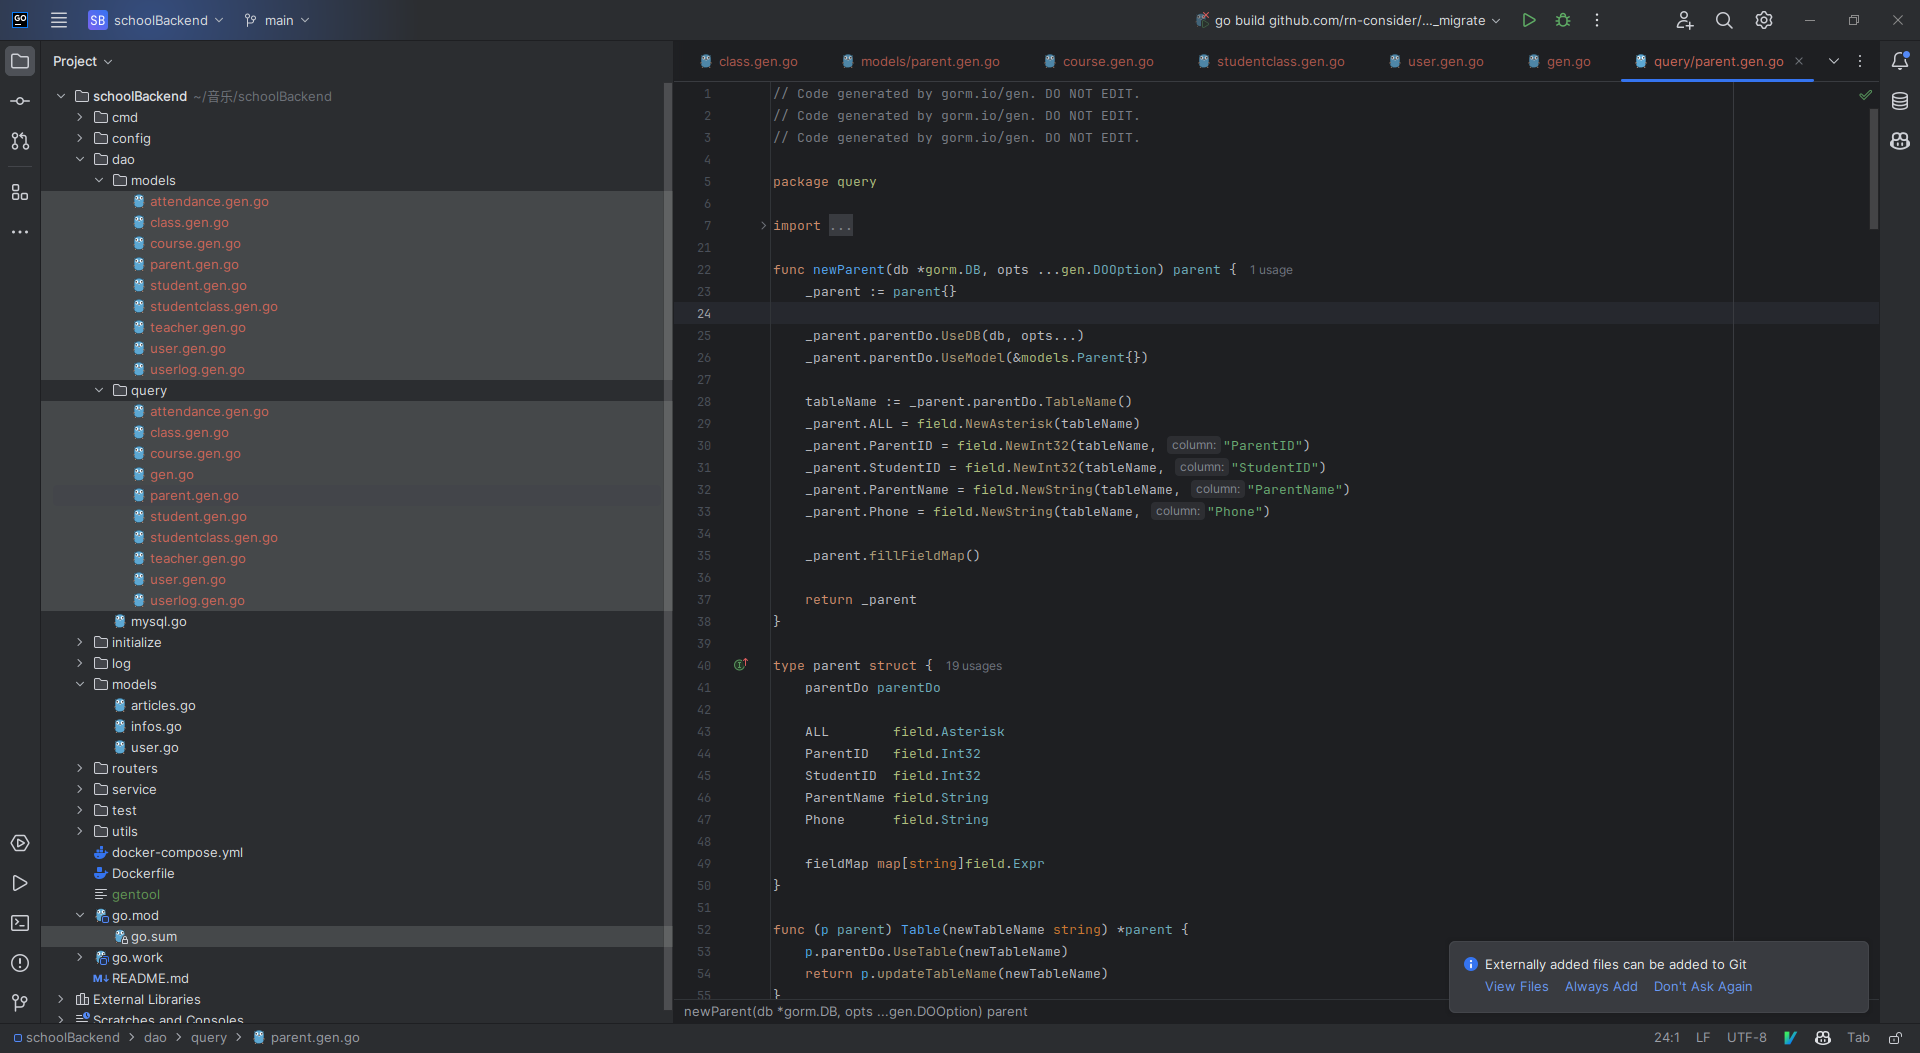Open the main branch dropdown
The image size is (1920, 1053).
pyautogui.click(x=278, y=20)
